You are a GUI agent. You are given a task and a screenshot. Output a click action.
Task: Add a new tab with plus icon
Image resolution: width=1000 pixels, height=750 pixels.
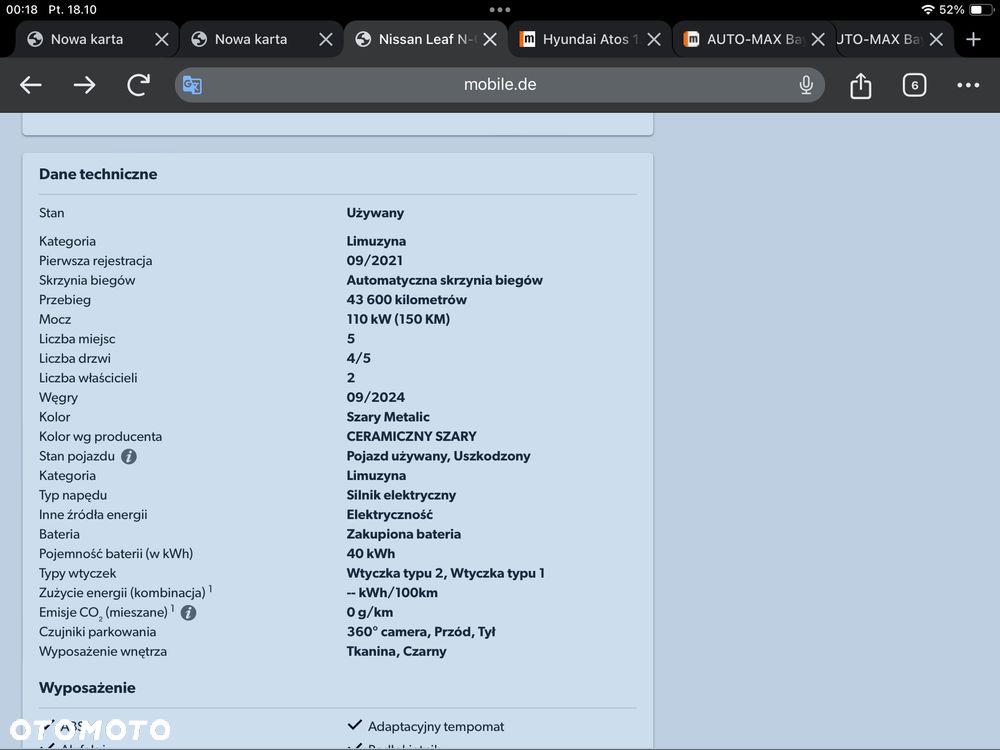click(x=973, y=40)
